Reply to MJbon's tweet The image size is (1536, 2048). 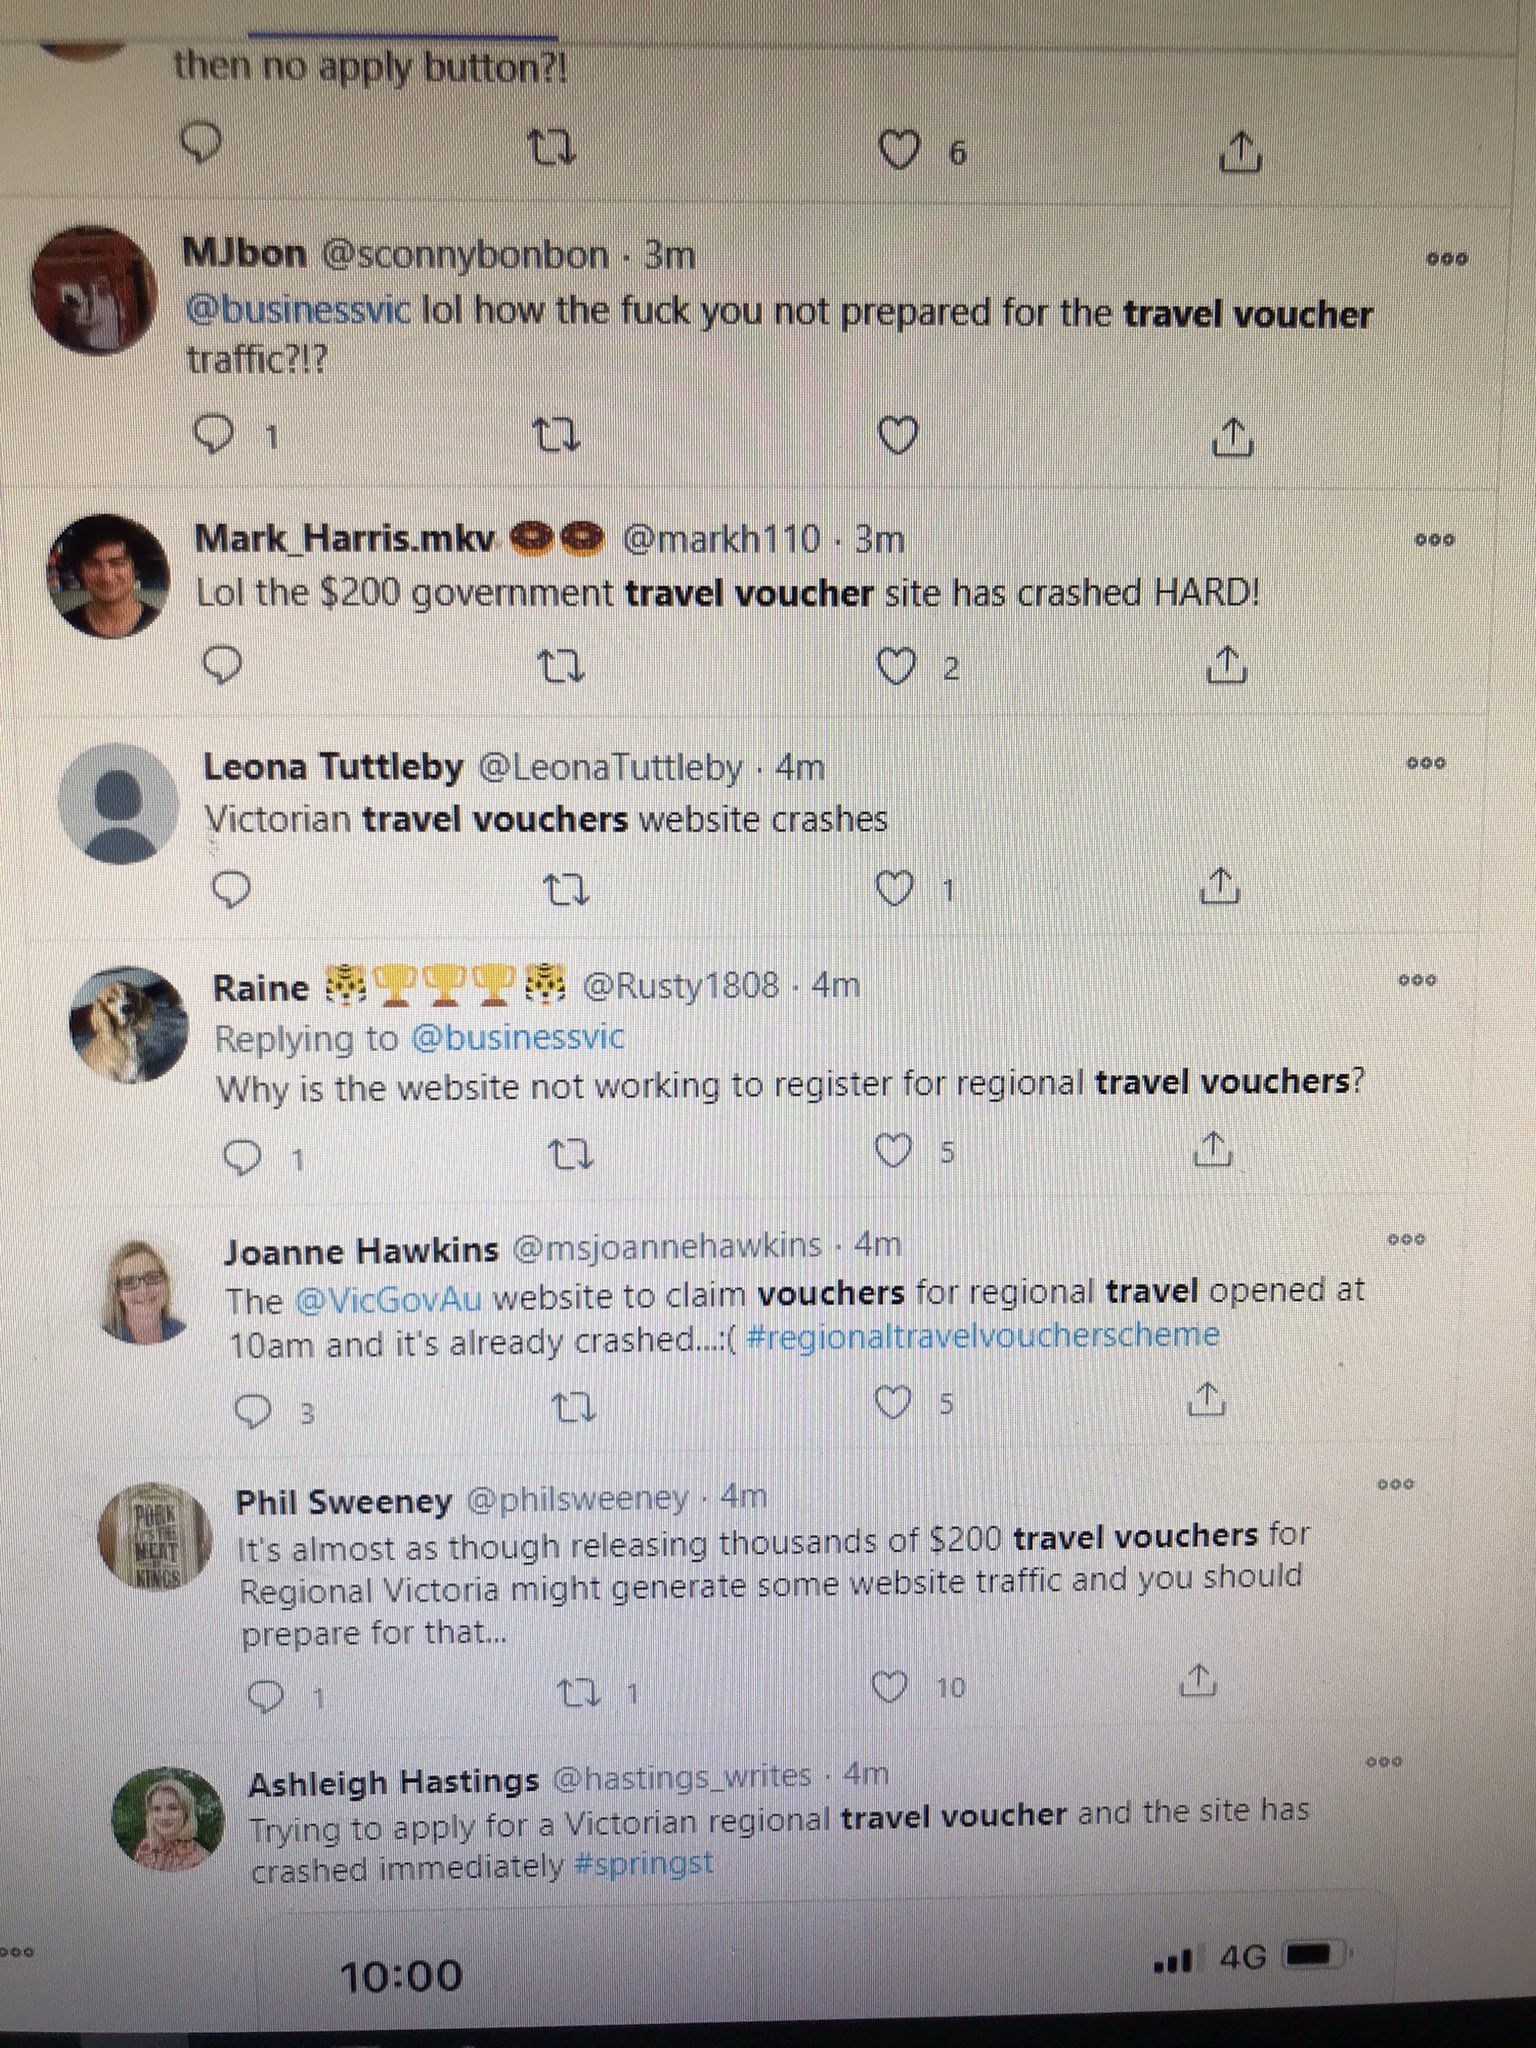tap(212, 435)
